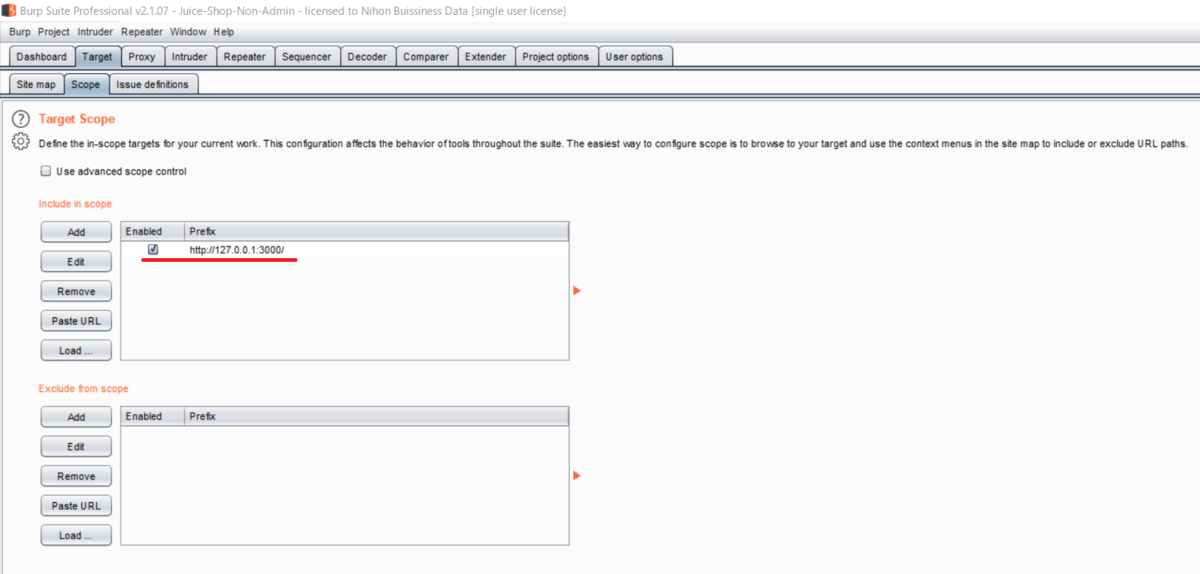Open the Burp menu
Image resolution: width=1200 pixels, height=574 pixels.
(x=20, y=32)
